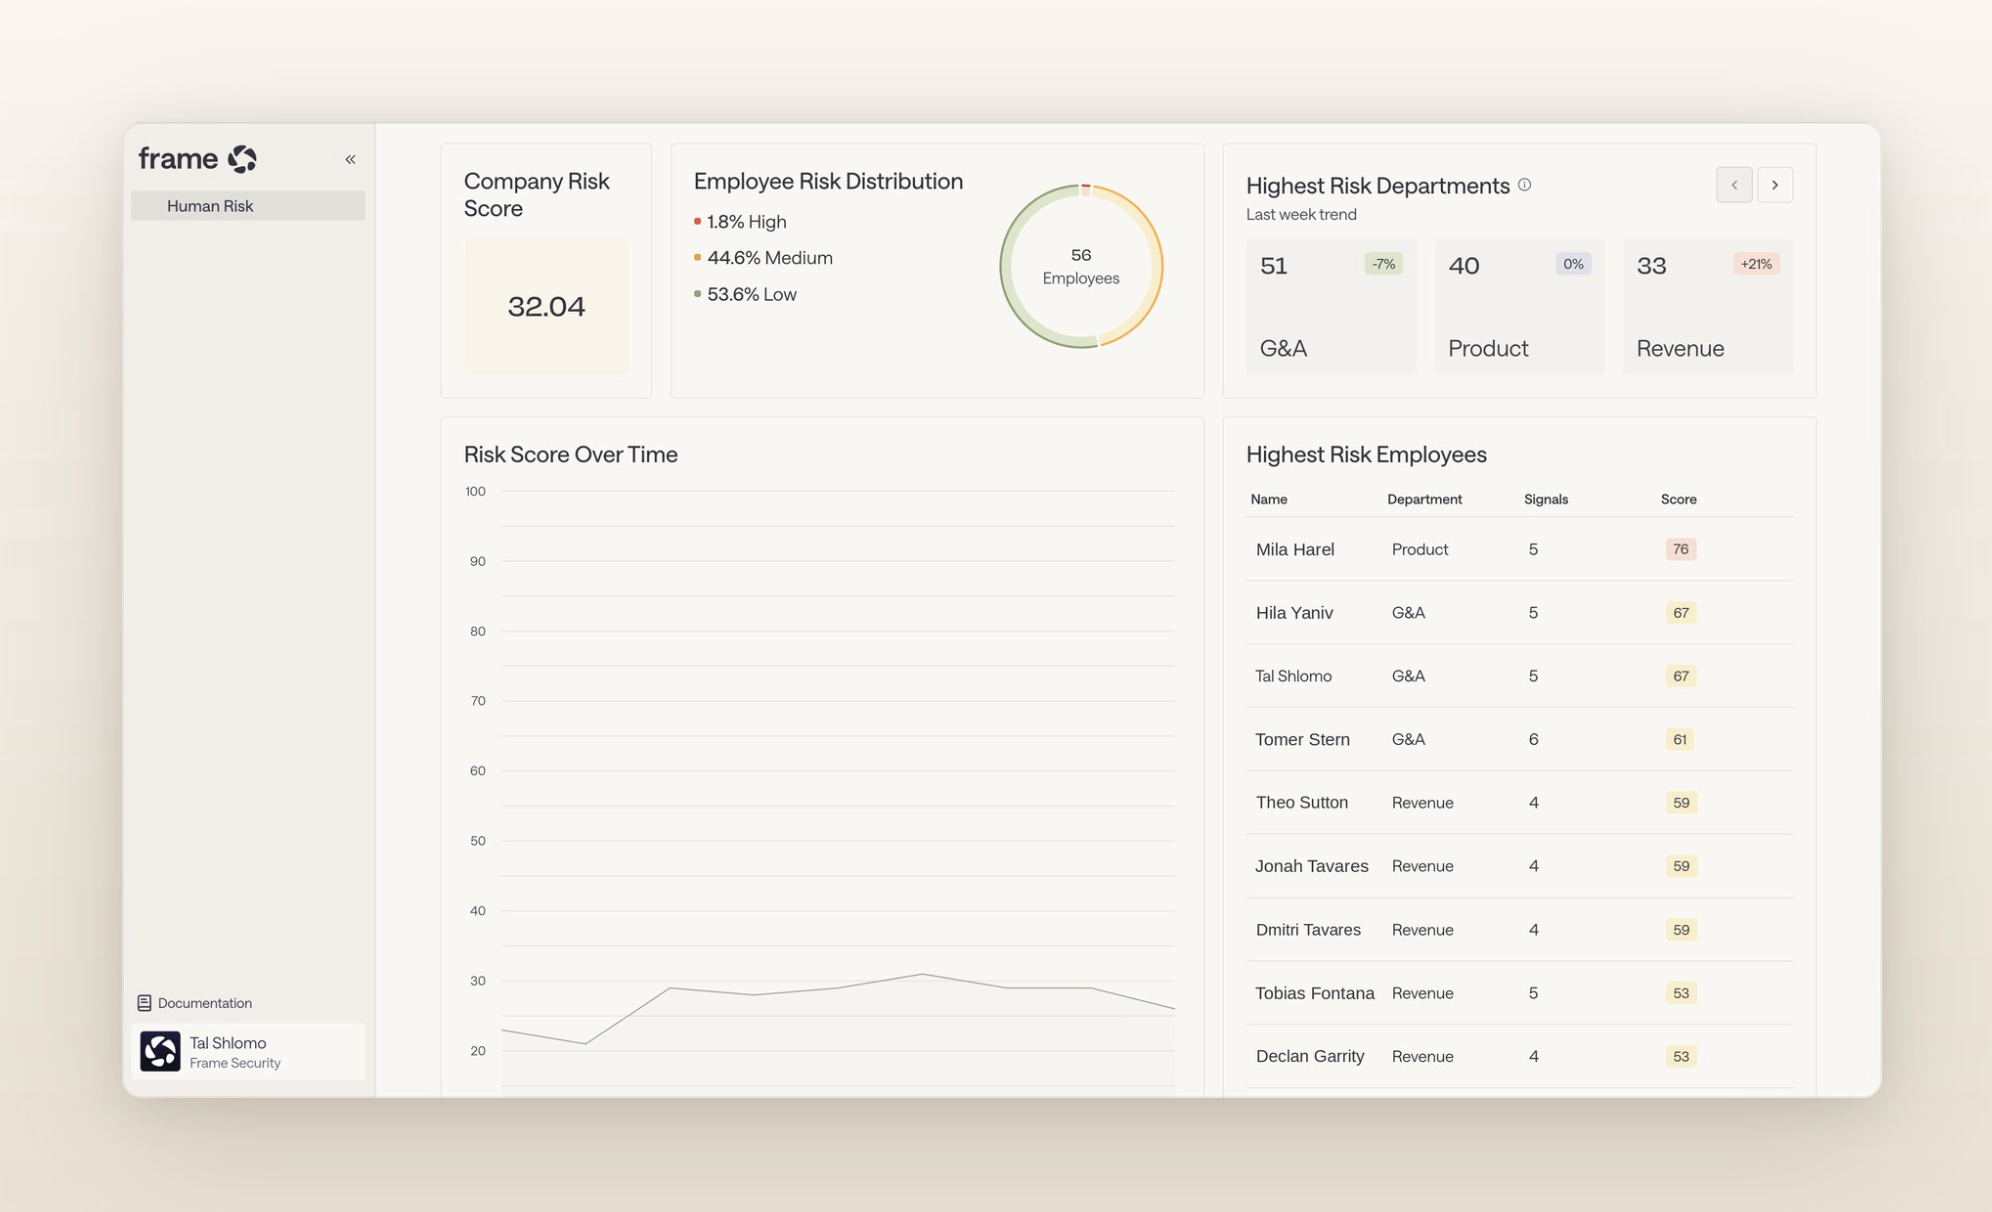Select the Jonah Tavares row

1519,866
